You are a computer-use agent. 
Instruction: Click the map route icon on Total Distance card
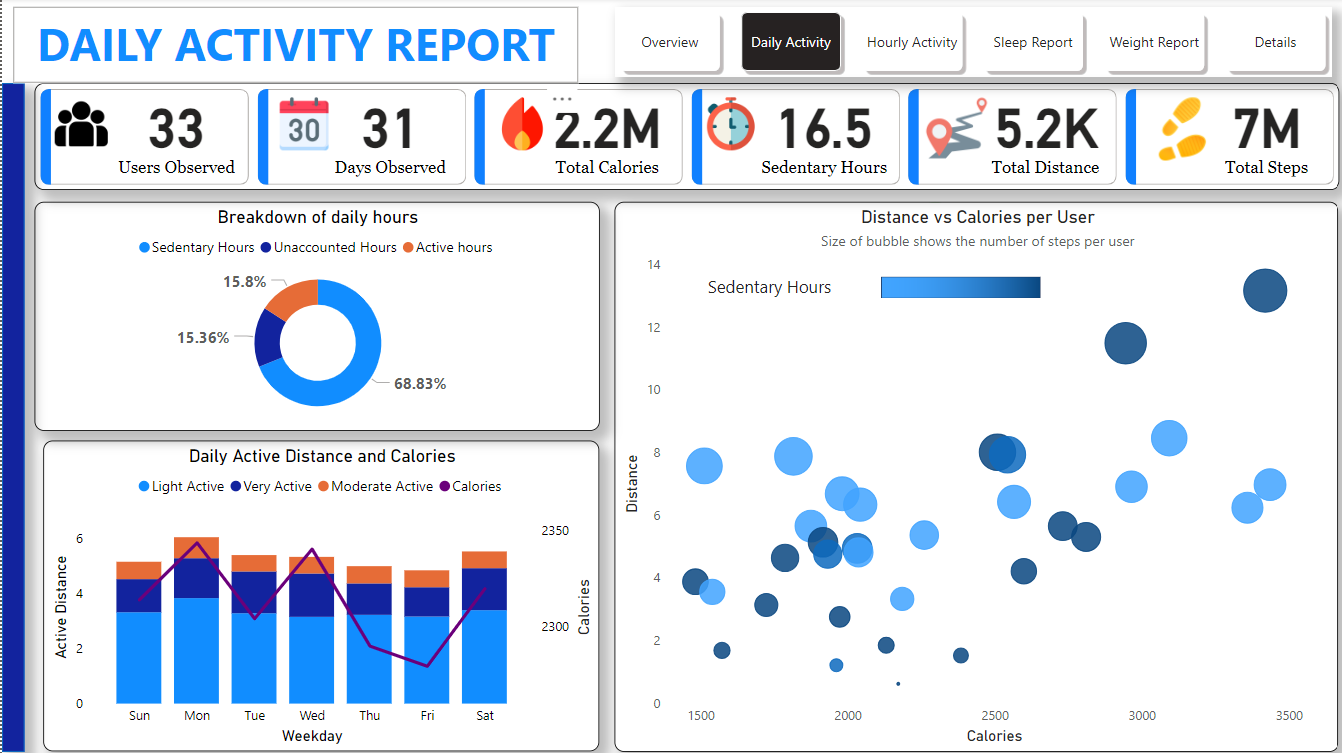pyautogui.click(x=954, y=128)
